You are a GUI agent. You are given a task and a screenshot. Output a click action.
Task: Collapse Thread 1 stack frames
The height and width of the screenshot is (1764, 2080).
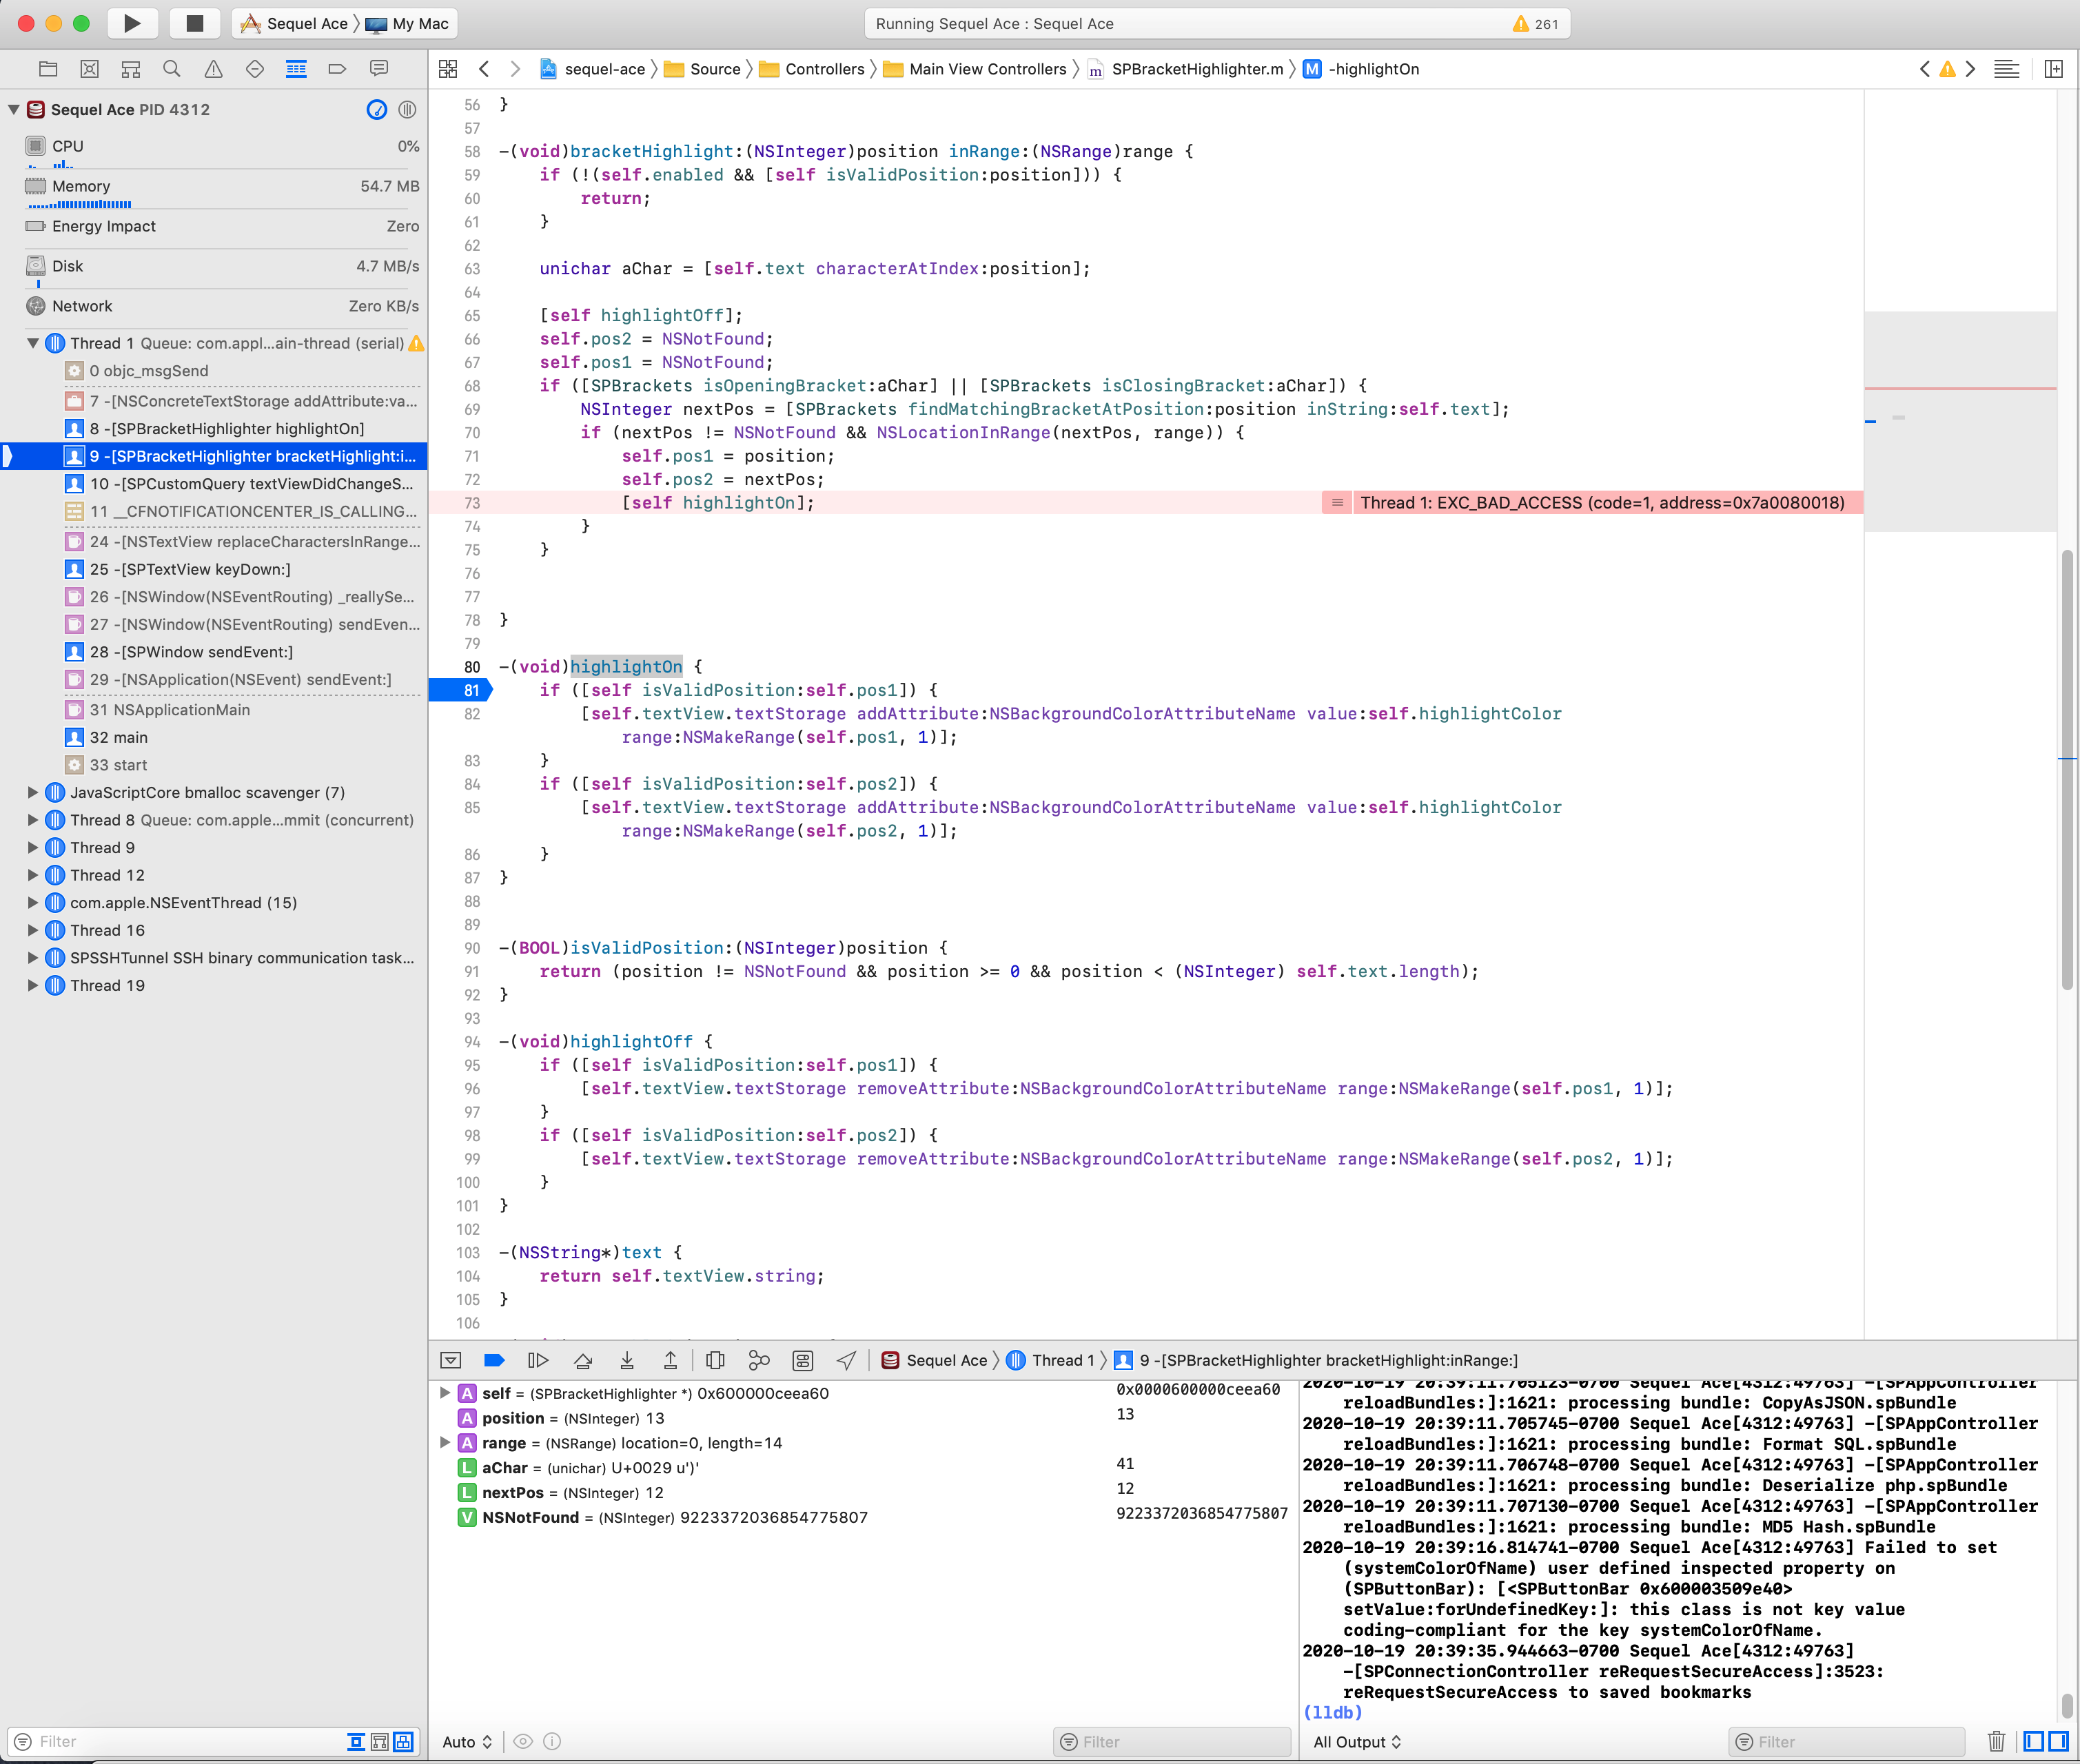33,343
